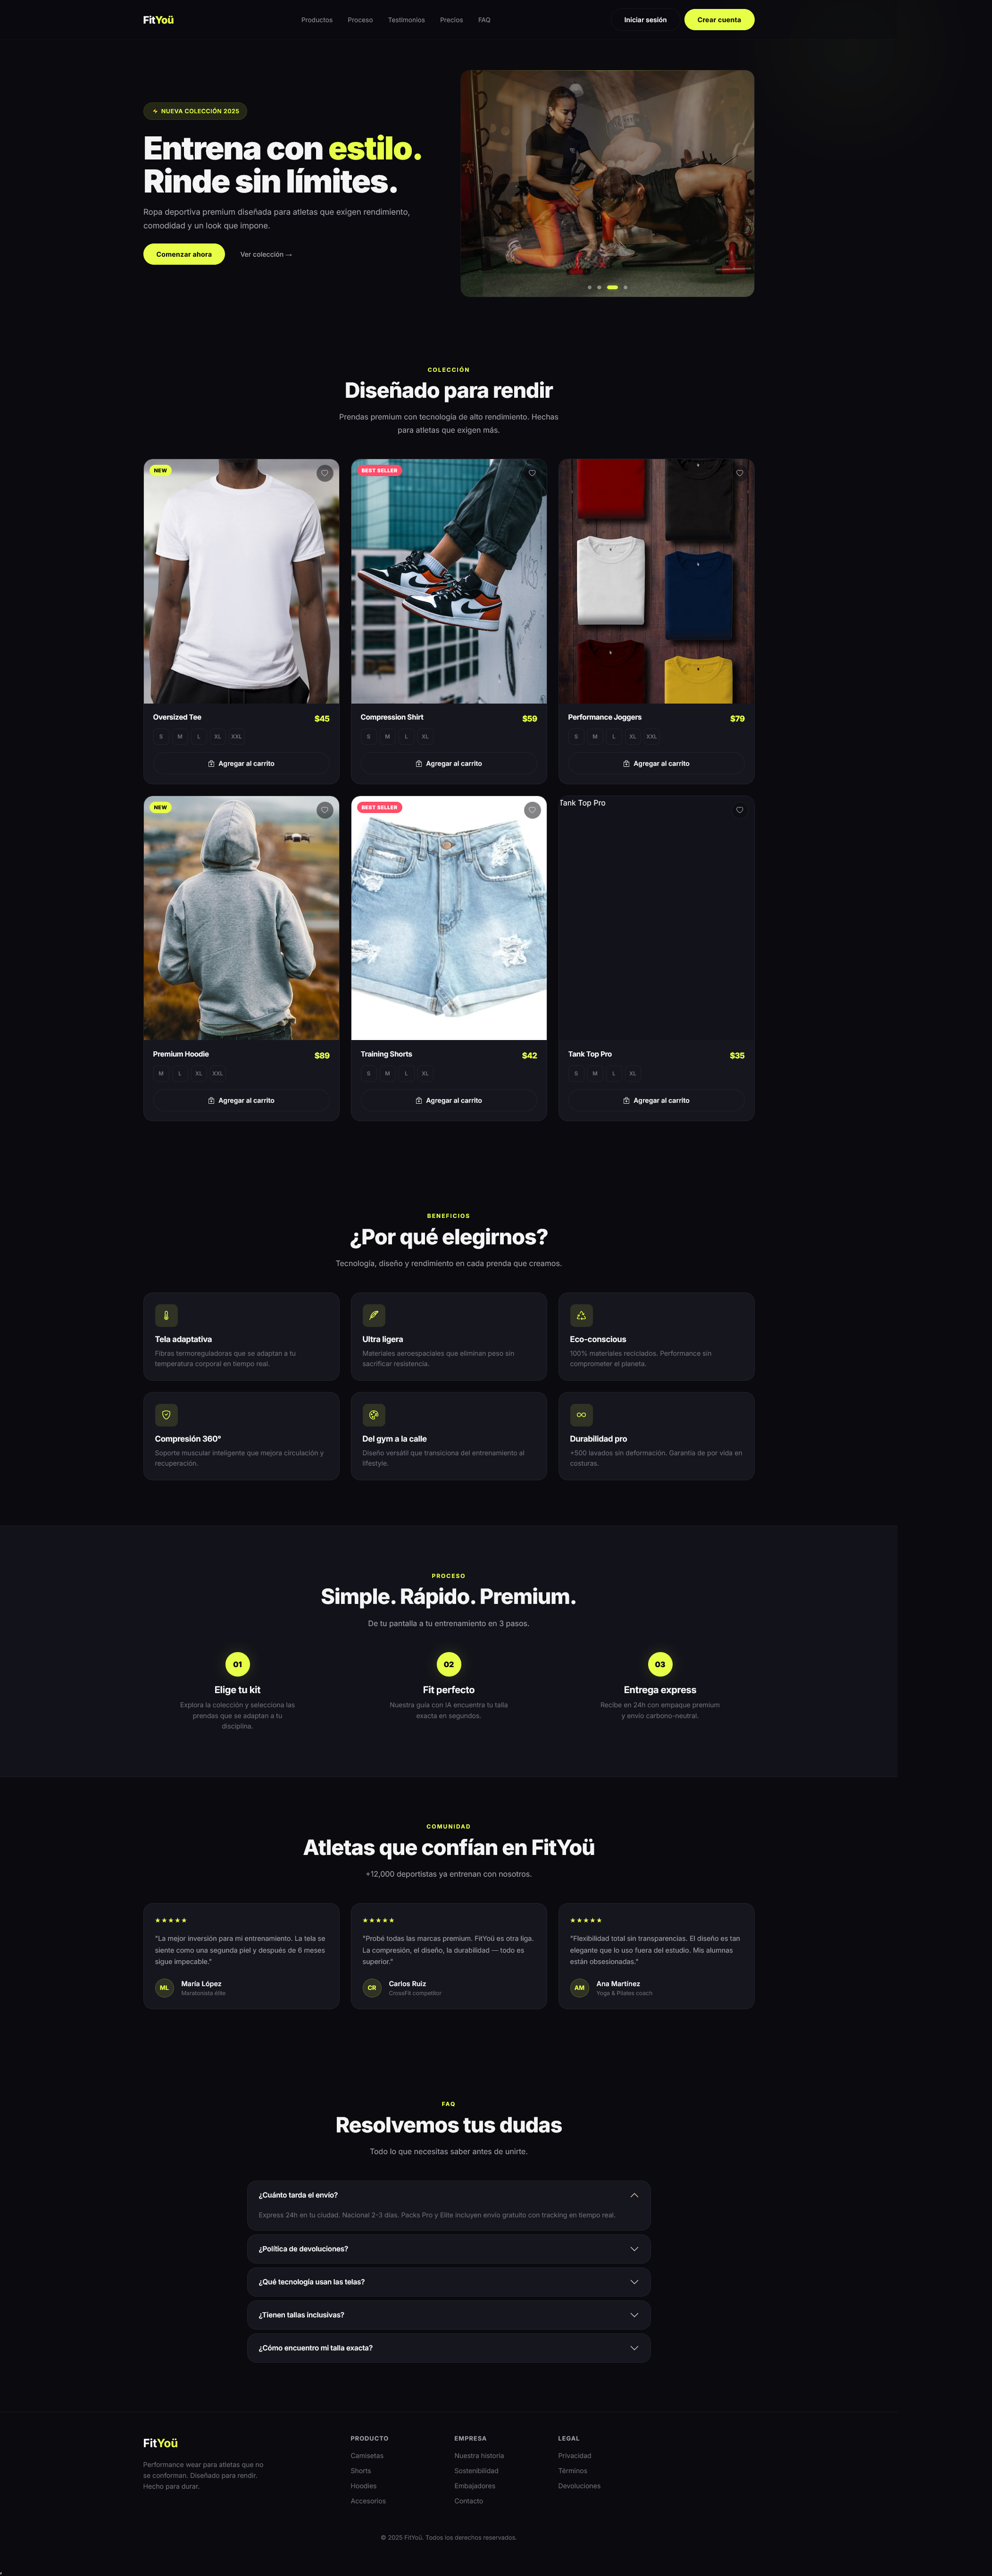992x2576 pixels.
Task: Open footer Contacto link
Action: point(468,2501)
